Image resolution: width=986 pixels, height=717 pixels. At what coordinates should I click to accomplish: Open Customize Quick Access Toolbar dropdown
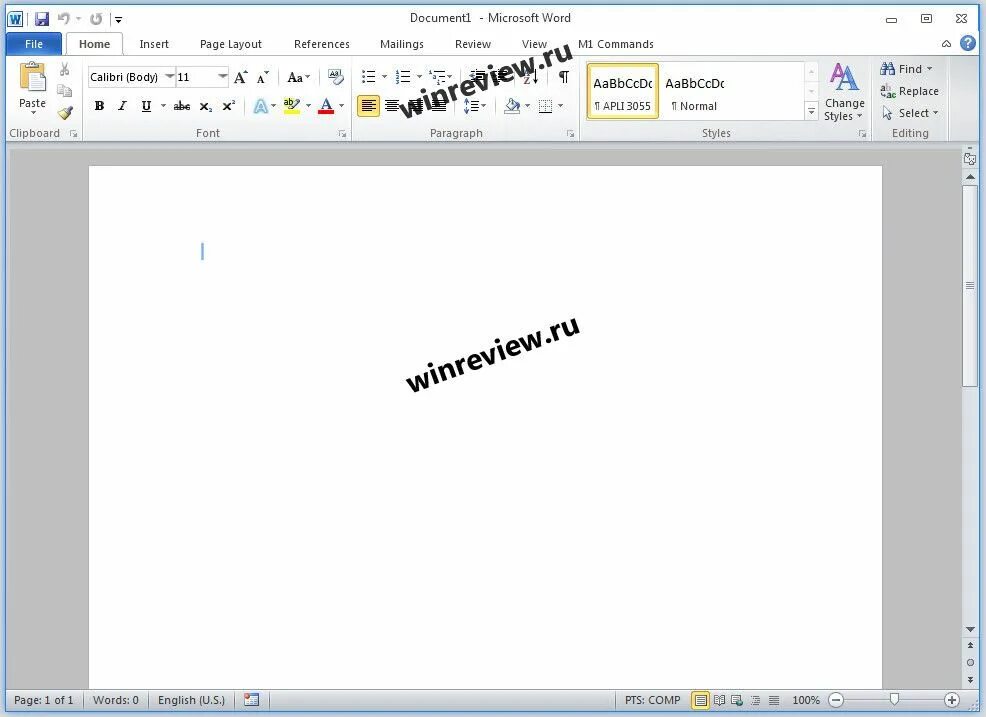(118, 19)
